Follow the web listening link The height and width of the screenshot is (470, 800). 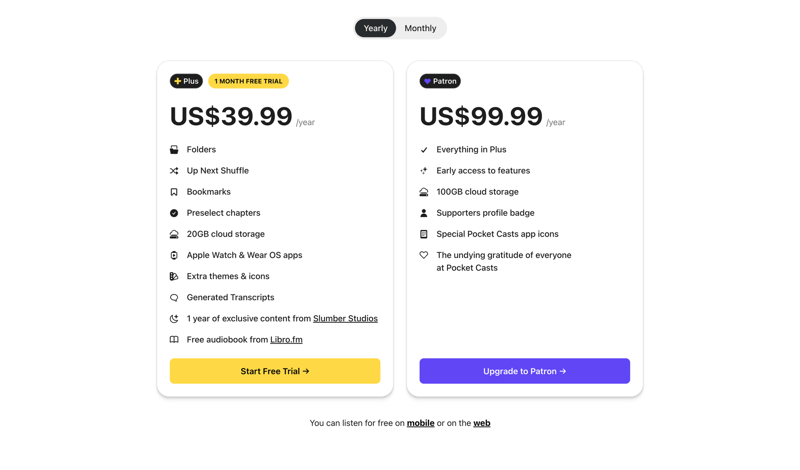[481, 423]
